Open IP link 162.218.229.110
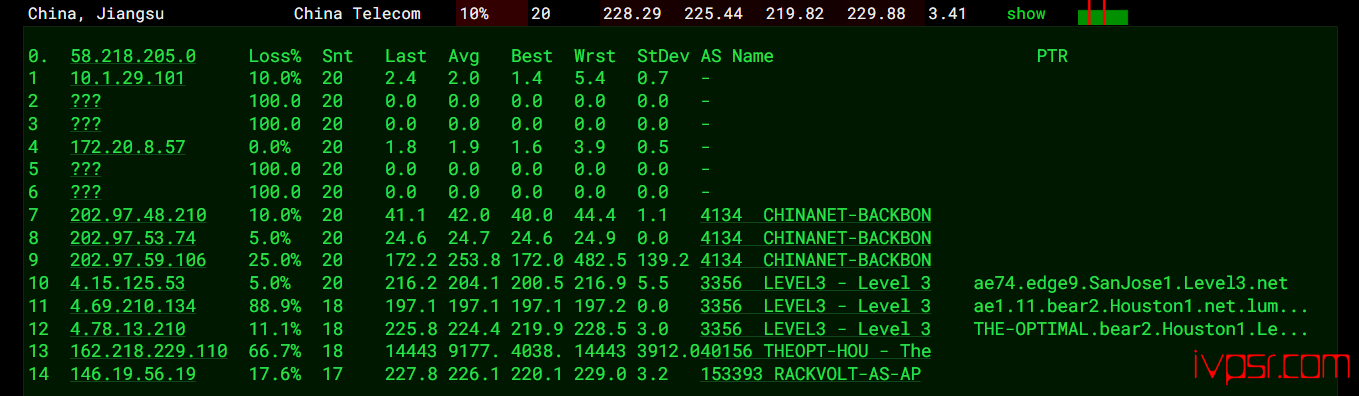This screenshot has height=396, width=1359. point(149,351)
